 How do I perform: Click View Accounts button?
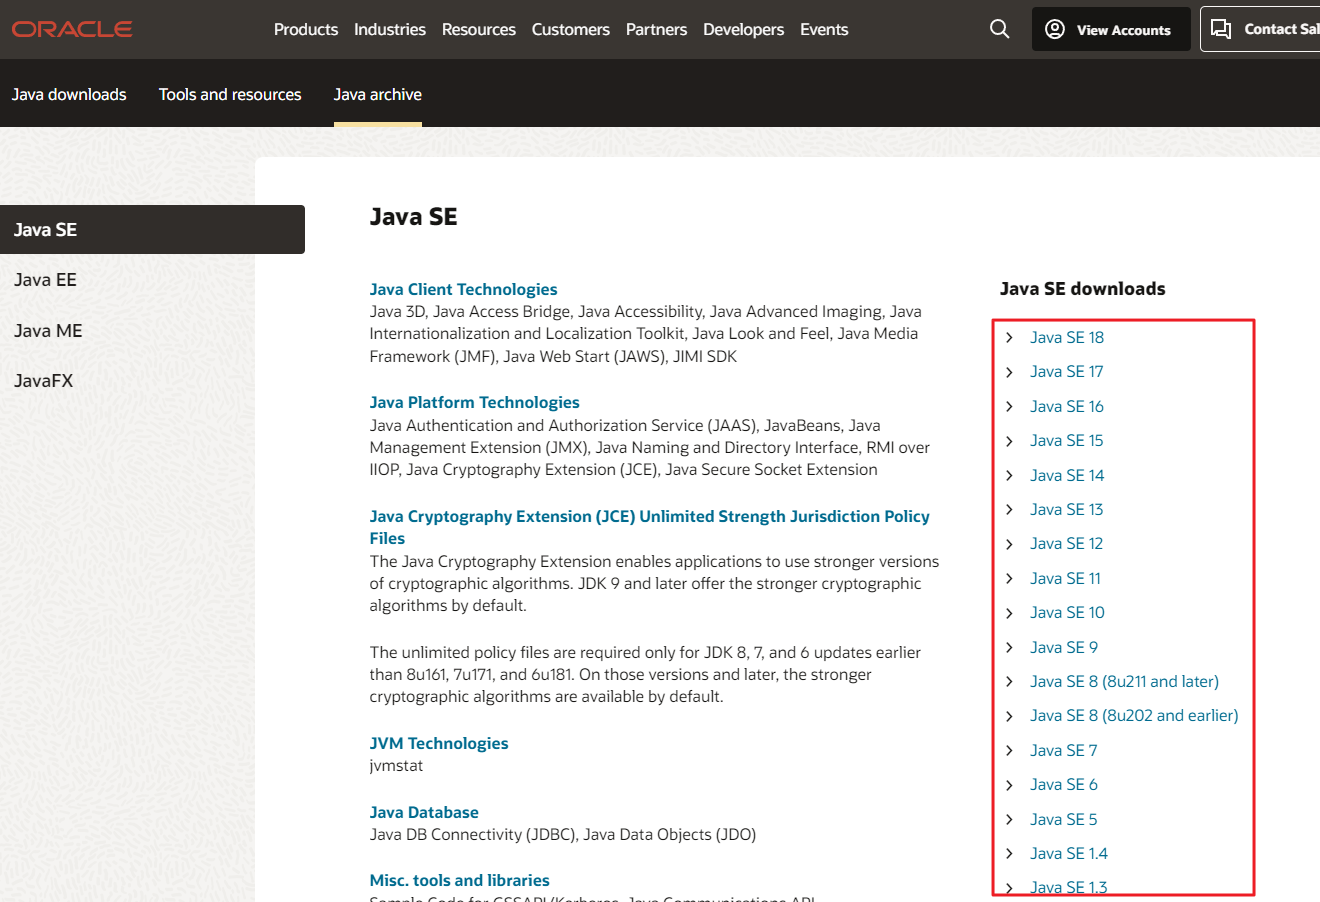pos(1111,29)
